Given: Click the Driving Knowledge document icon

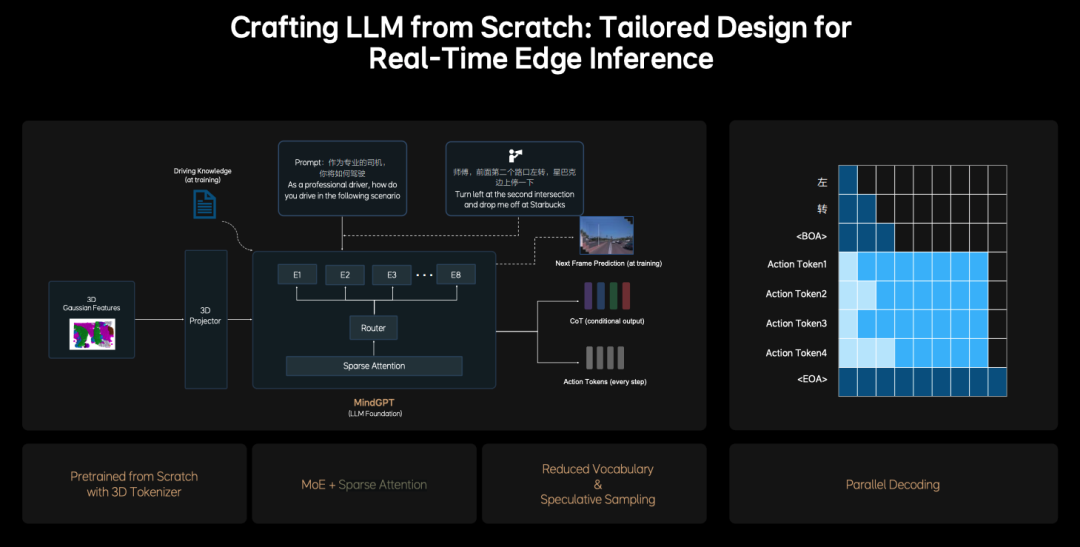Looking at the screenshot, I should pos(203,203).
